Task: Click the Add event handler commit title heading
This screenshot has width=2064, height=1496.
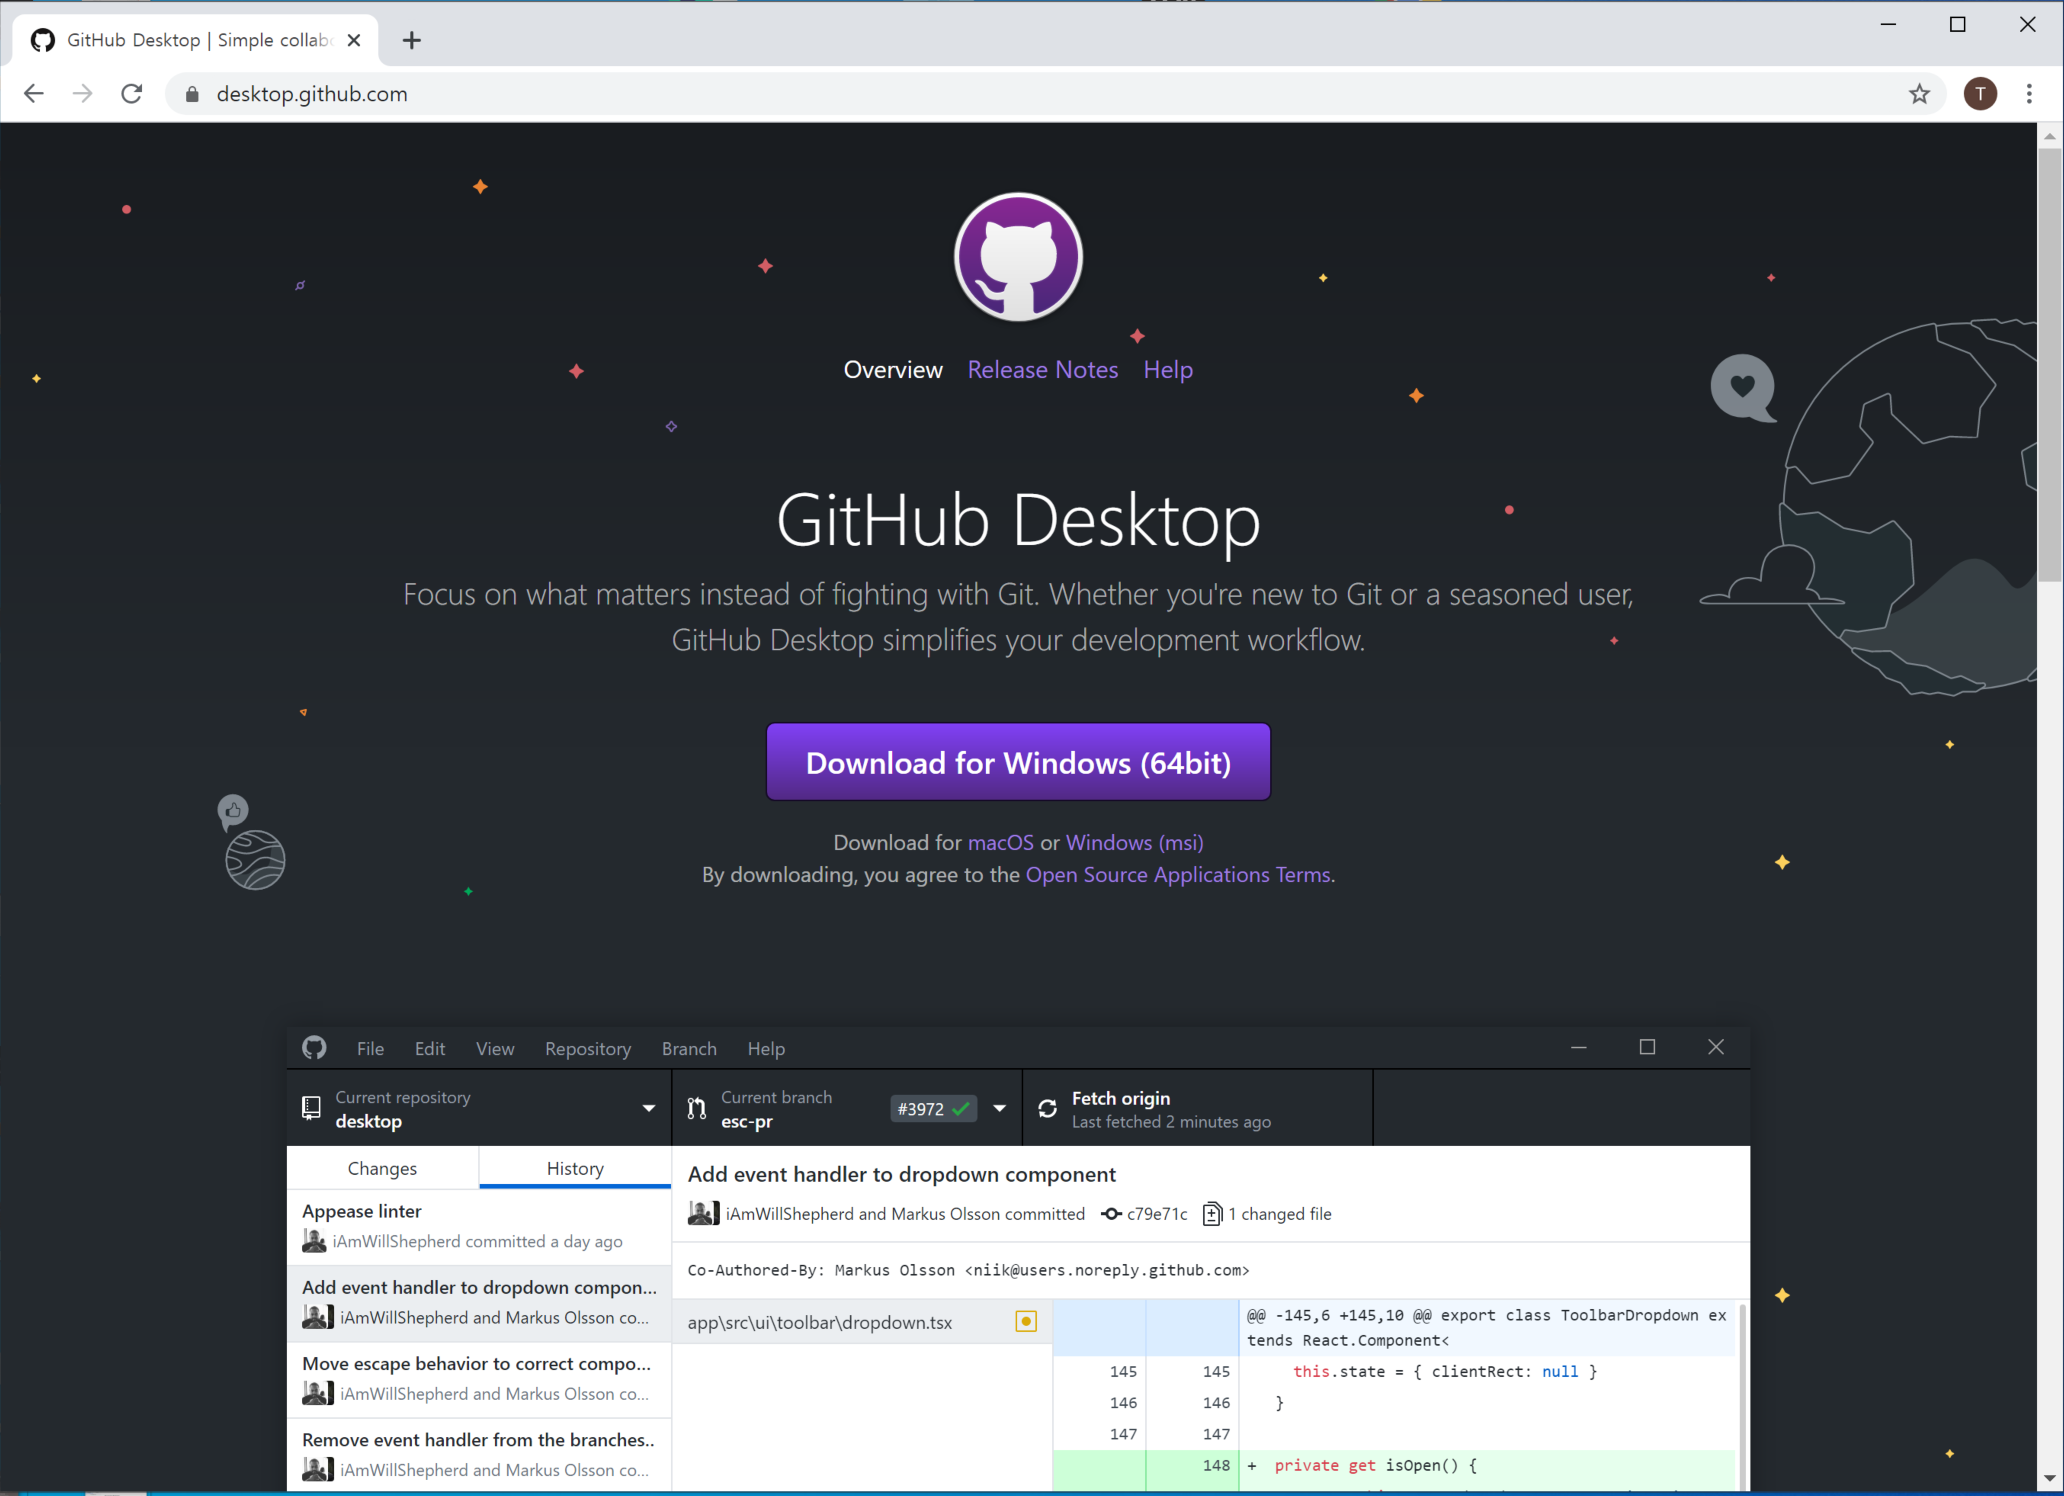Action: point(901,1175)
